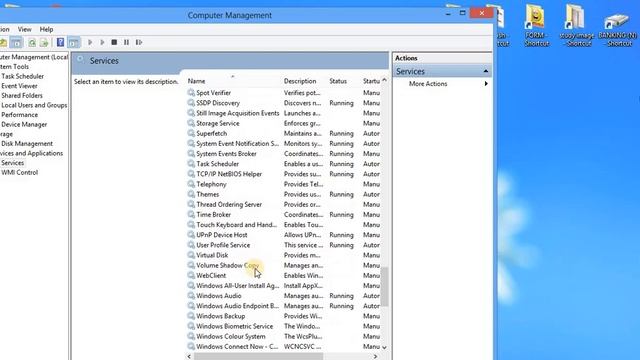Click the gear icon beside Telephony
This screenshot has height=360, width=640.
(191, 184)
